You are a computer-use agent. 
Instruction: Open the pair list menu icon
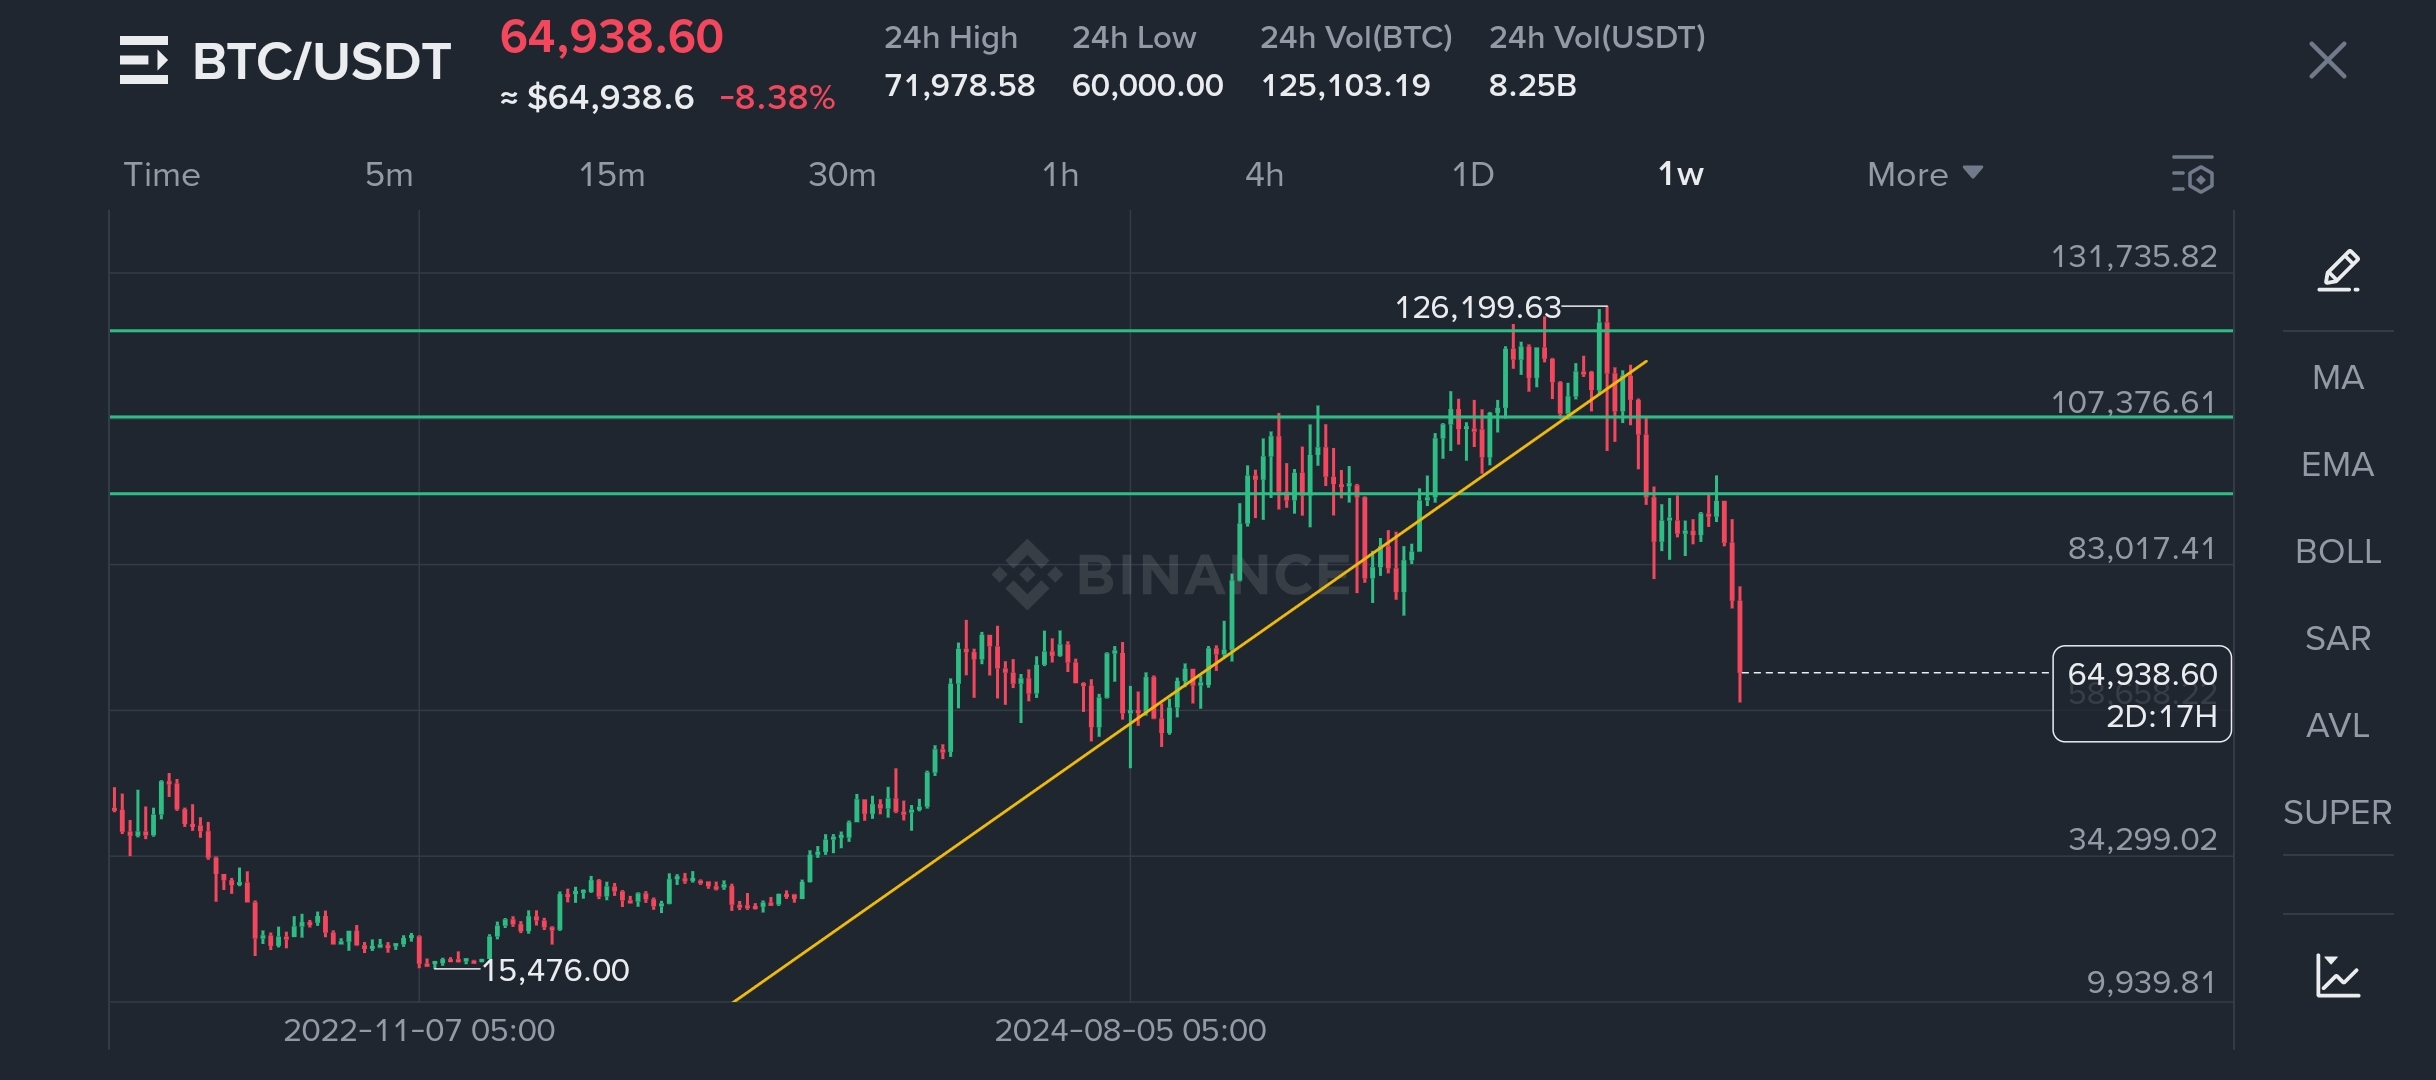tap(144, 60)
